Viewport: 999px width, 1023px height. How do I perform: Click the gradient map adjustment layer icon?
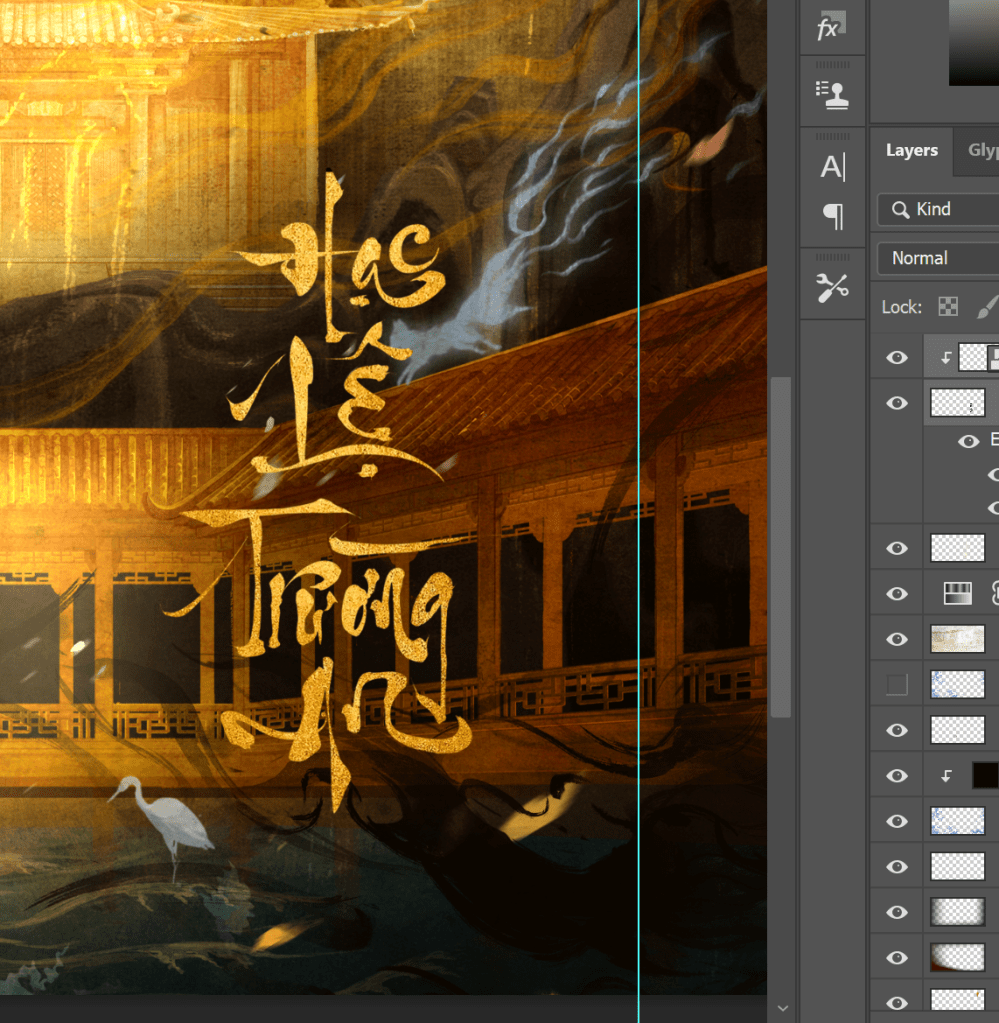(957, 594)
